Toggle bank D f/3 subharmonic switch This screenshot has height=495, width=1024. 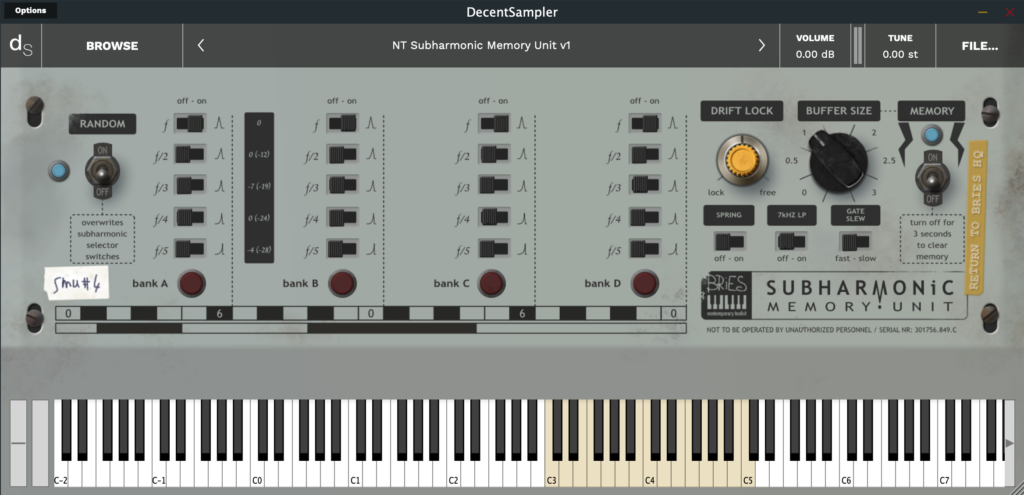[645, 185]
